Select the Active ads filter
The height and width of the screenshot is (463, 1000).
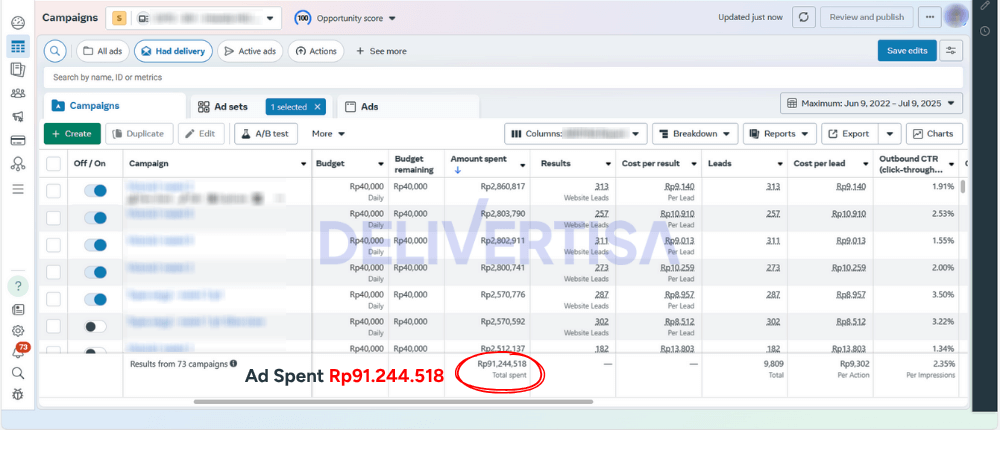pyautogui.click(x=250, y=51)
